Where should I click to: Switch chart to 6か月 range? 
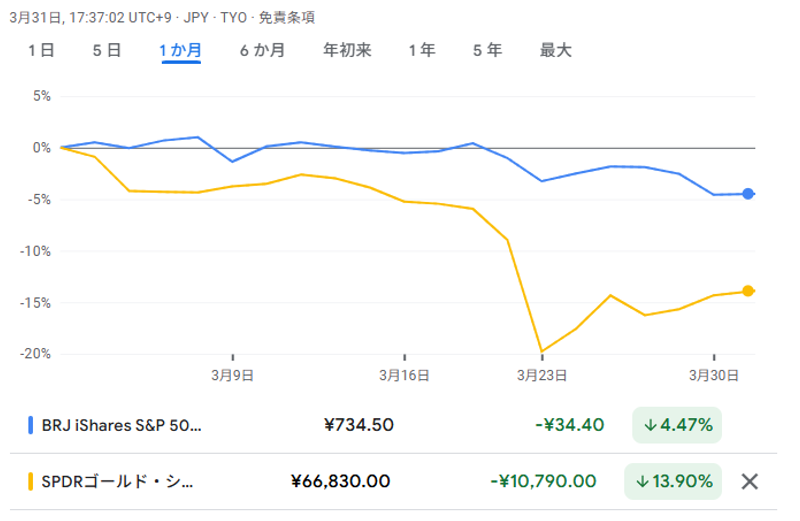(x=262, y=50)
